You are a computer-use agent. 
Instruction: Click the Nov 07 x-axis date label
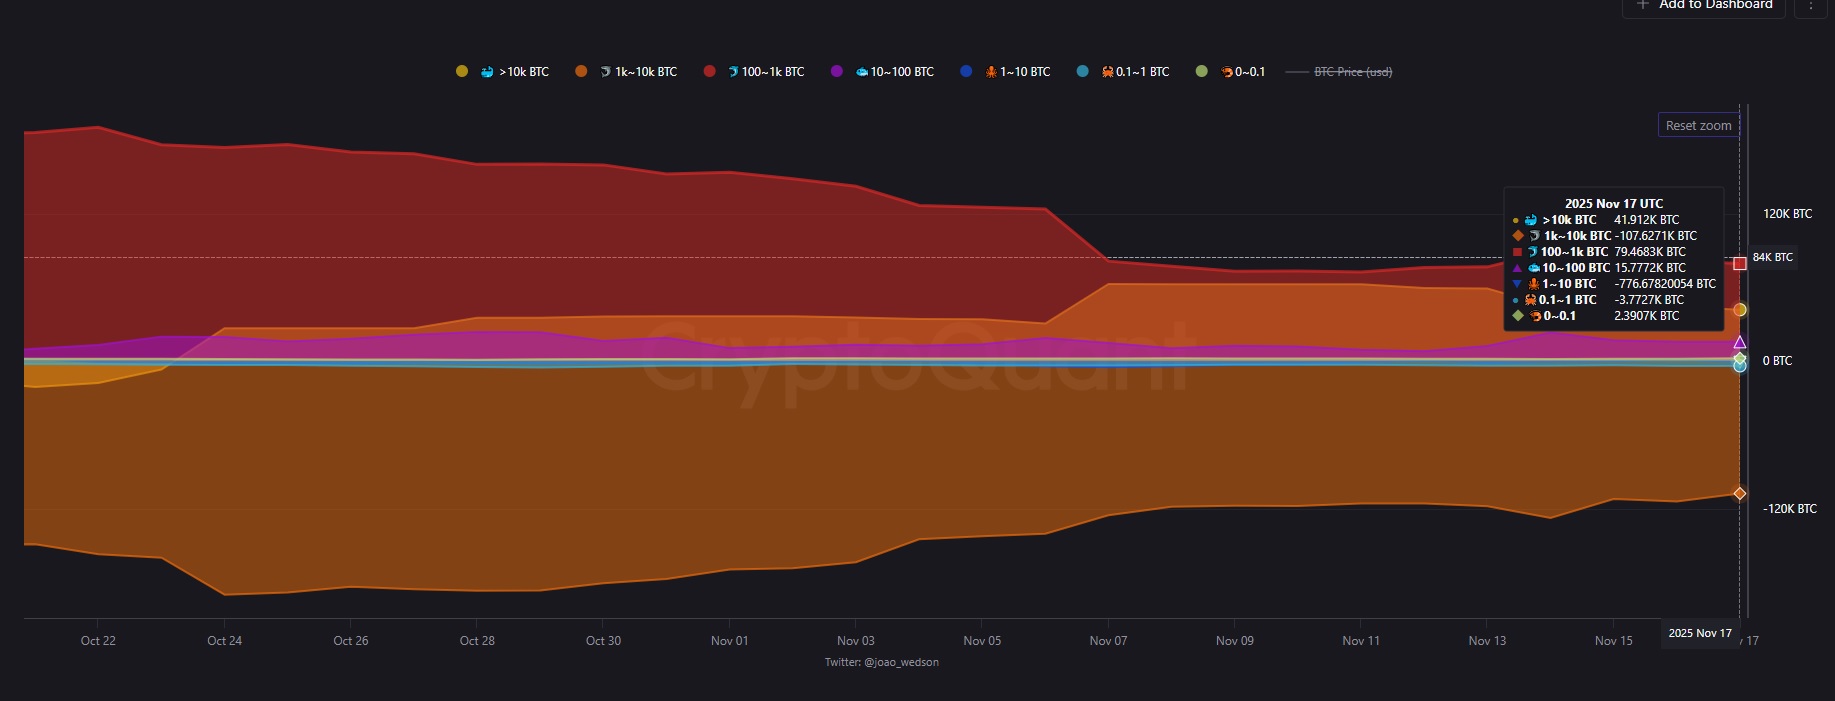point(1108,641)
